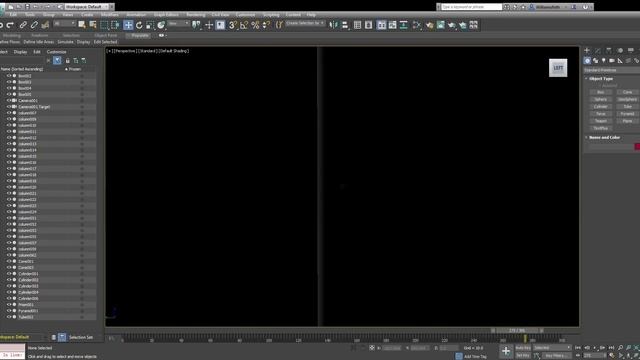
Task: Open the Modifiers menu
Action: pyautogui.click(x=109, y=15)
